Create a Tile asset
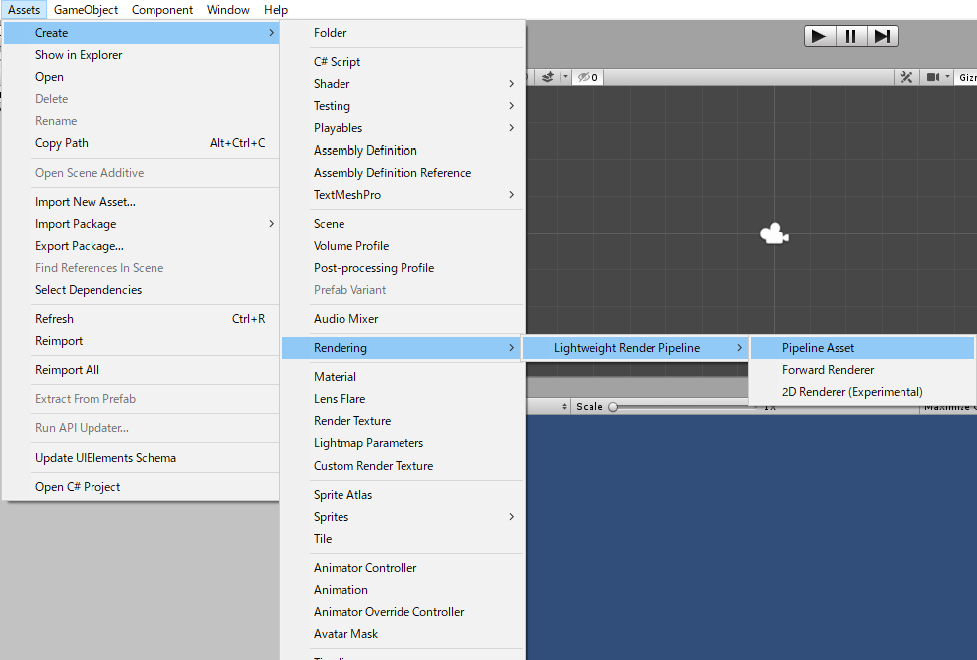The width and height of the screenshot is (977, 660). (x=403, y=539)
